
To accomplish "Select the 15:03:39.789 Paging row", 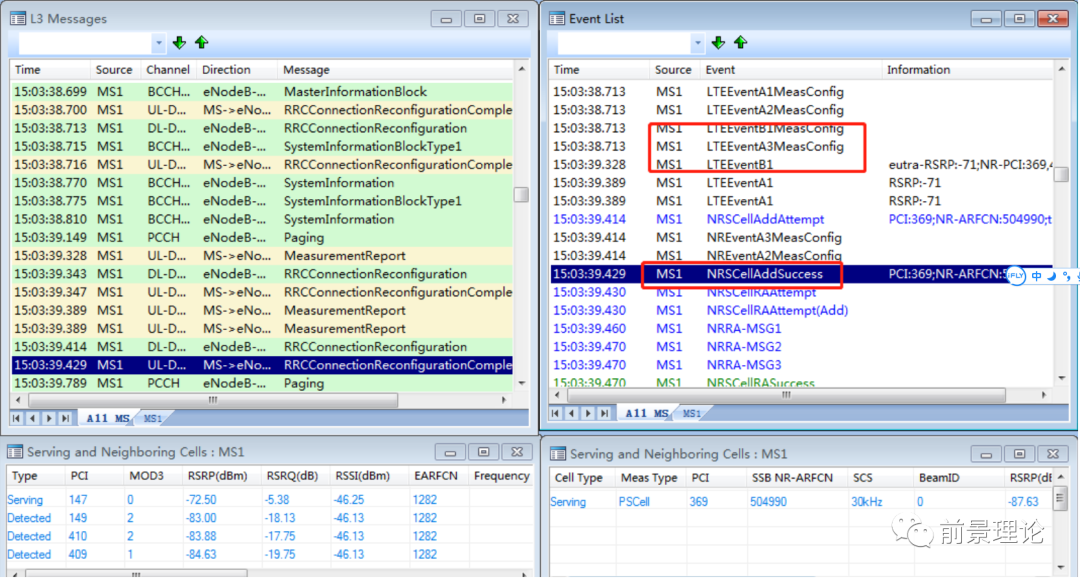I will pos(262,383).
